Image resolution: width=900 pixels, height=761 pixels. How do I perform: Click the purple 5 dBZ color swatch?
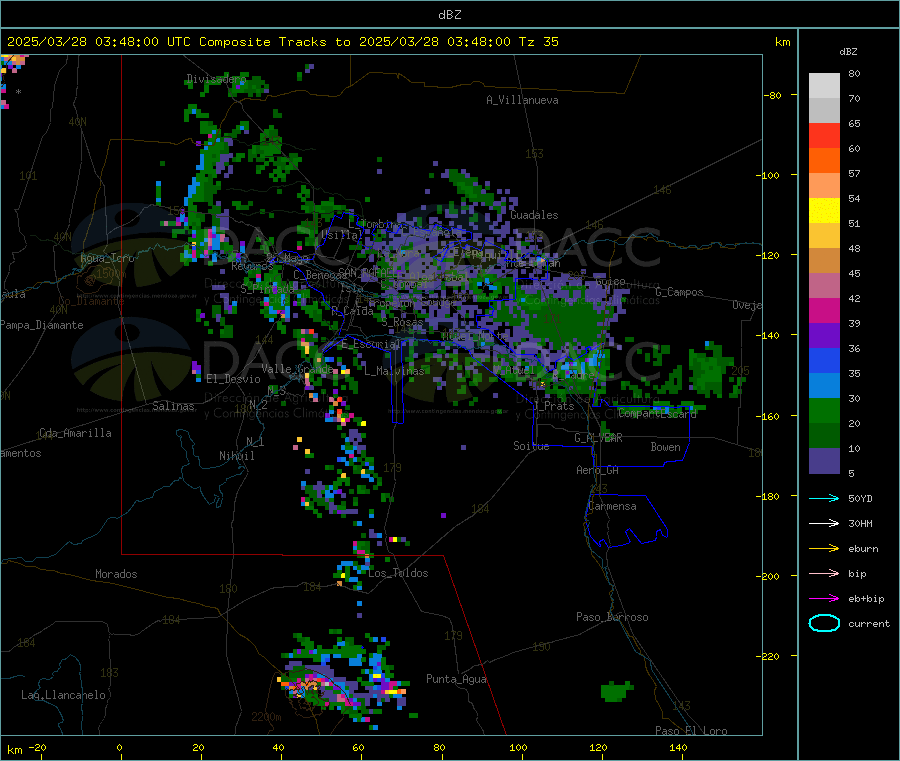(x=824, y=461)
